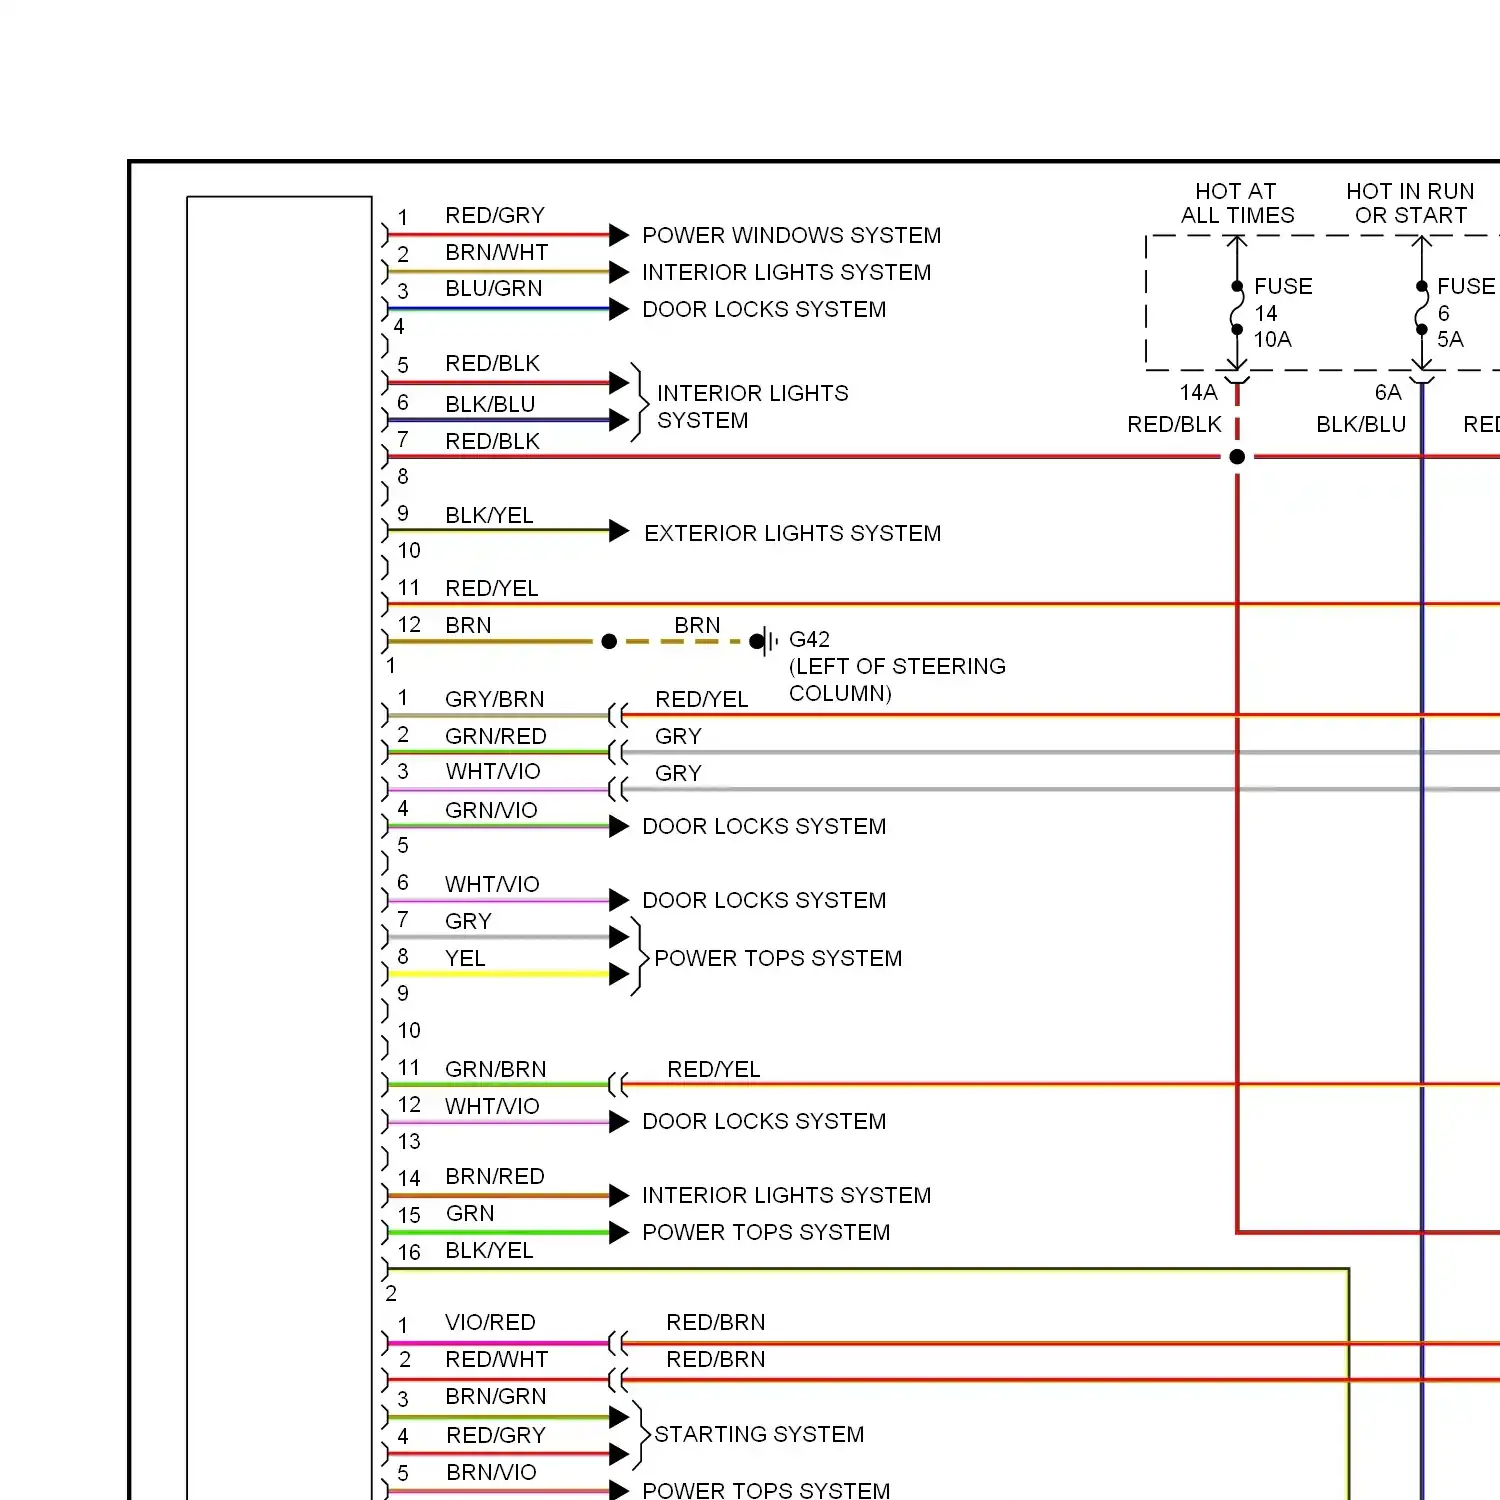Select RED/BLK wire label at pin 7

[x=492, y=441]
